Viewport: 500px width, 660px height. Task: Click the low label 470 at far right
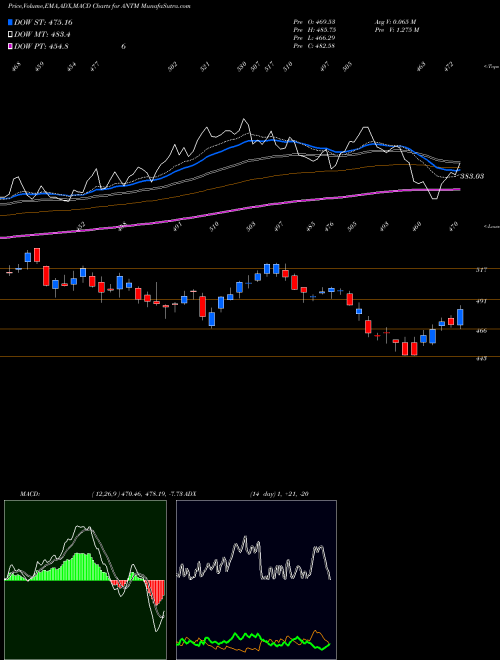(453, 227)
